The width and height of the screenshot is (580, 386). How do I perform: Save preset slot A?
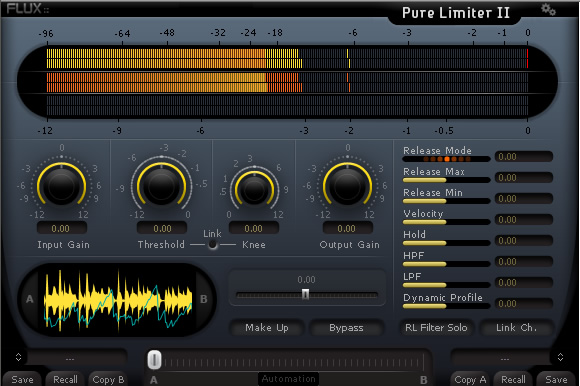(22, 379)
